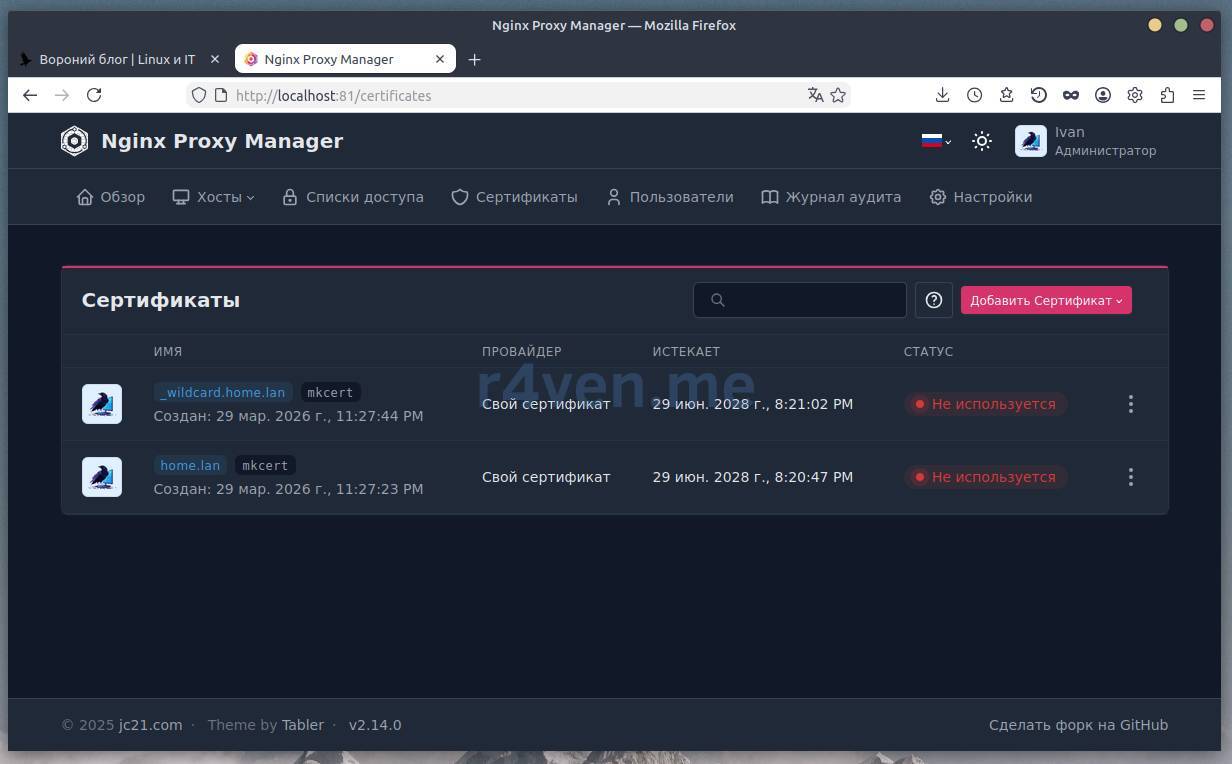1232x764 pixels.
Task: Open the Ivan user profile menu
Action: click(x=1085, y=141)
